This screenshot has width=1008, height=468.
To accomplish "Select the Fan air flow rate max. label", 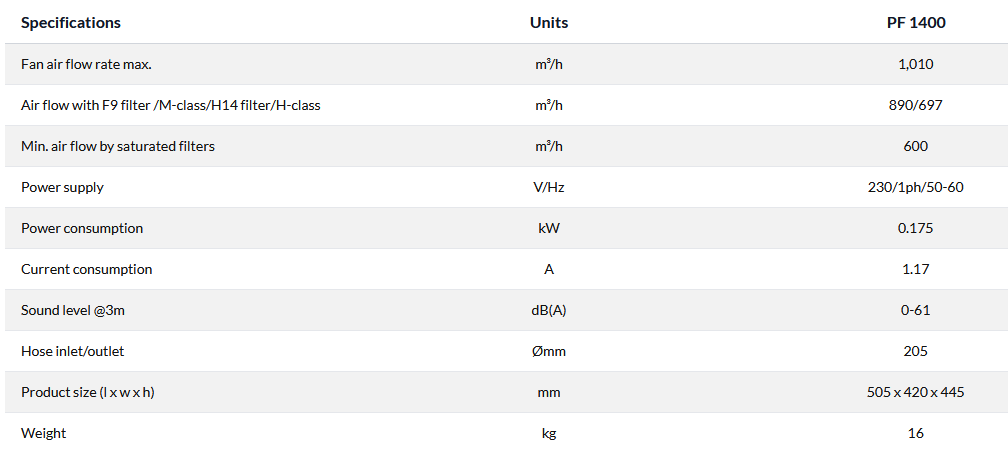I will [86, 64].
